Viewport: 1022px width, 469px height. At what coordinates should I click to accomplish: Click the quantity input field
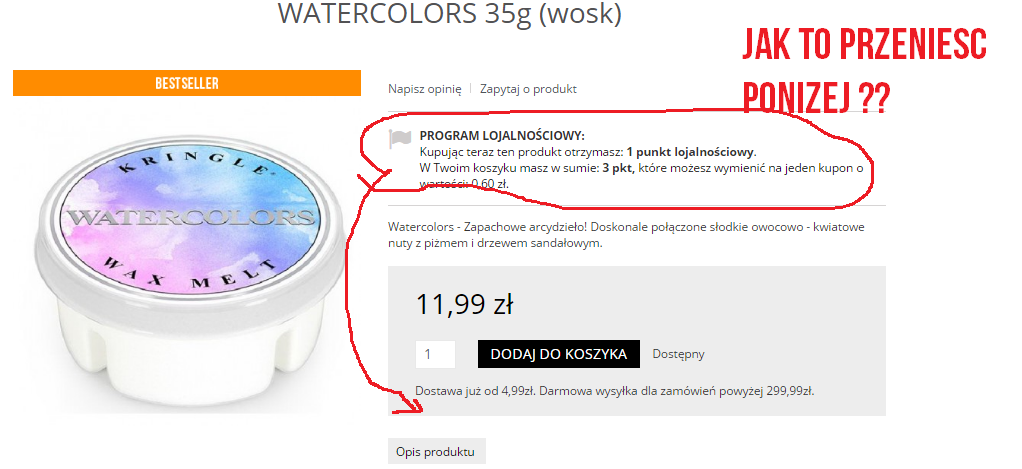[435, 354]
